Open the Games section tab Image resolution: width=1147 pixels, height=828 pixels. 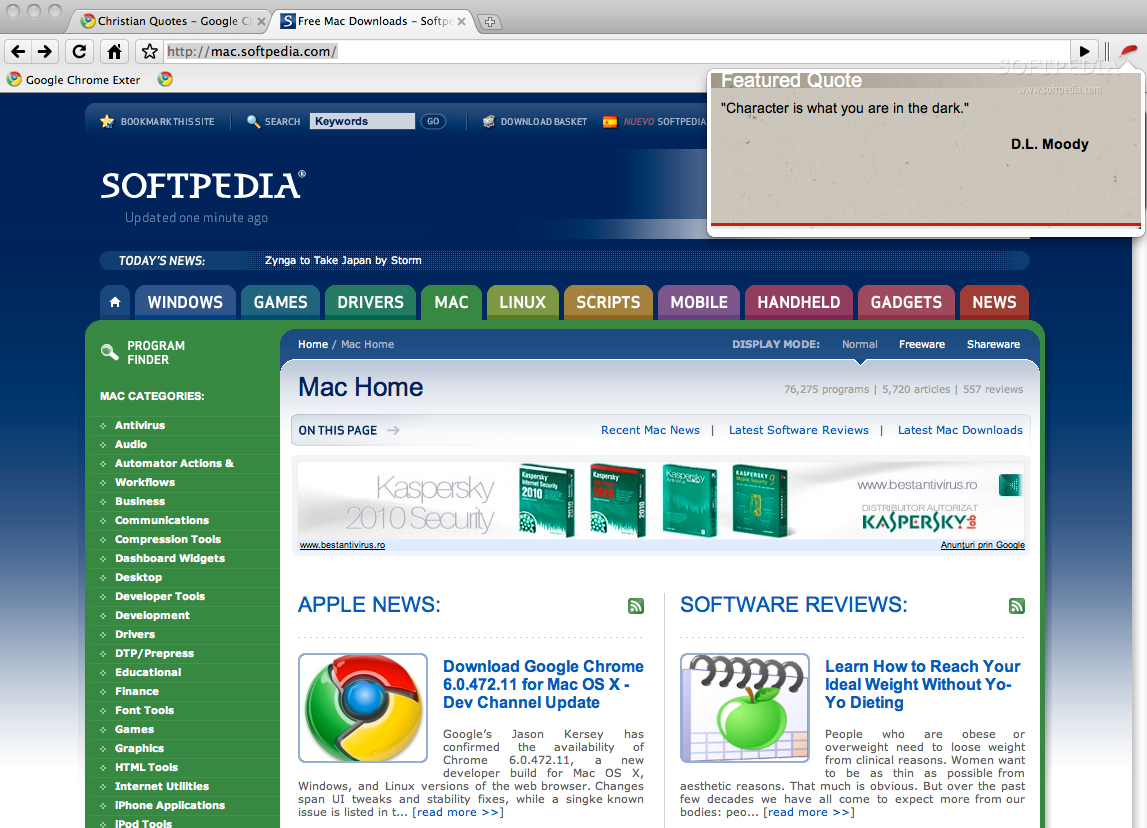[280, 302]
